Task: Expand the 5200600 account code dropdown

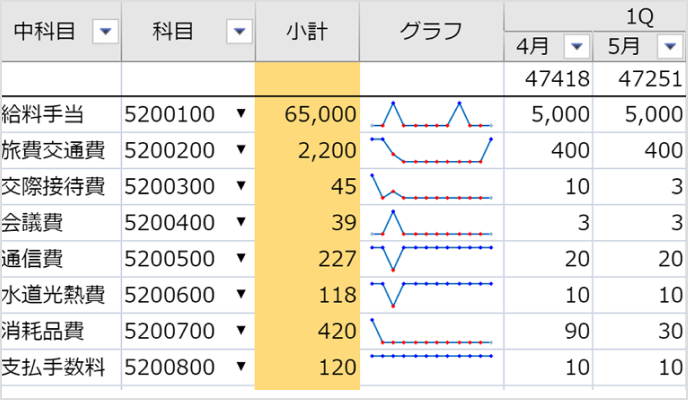Action: (x=241, y=294)
